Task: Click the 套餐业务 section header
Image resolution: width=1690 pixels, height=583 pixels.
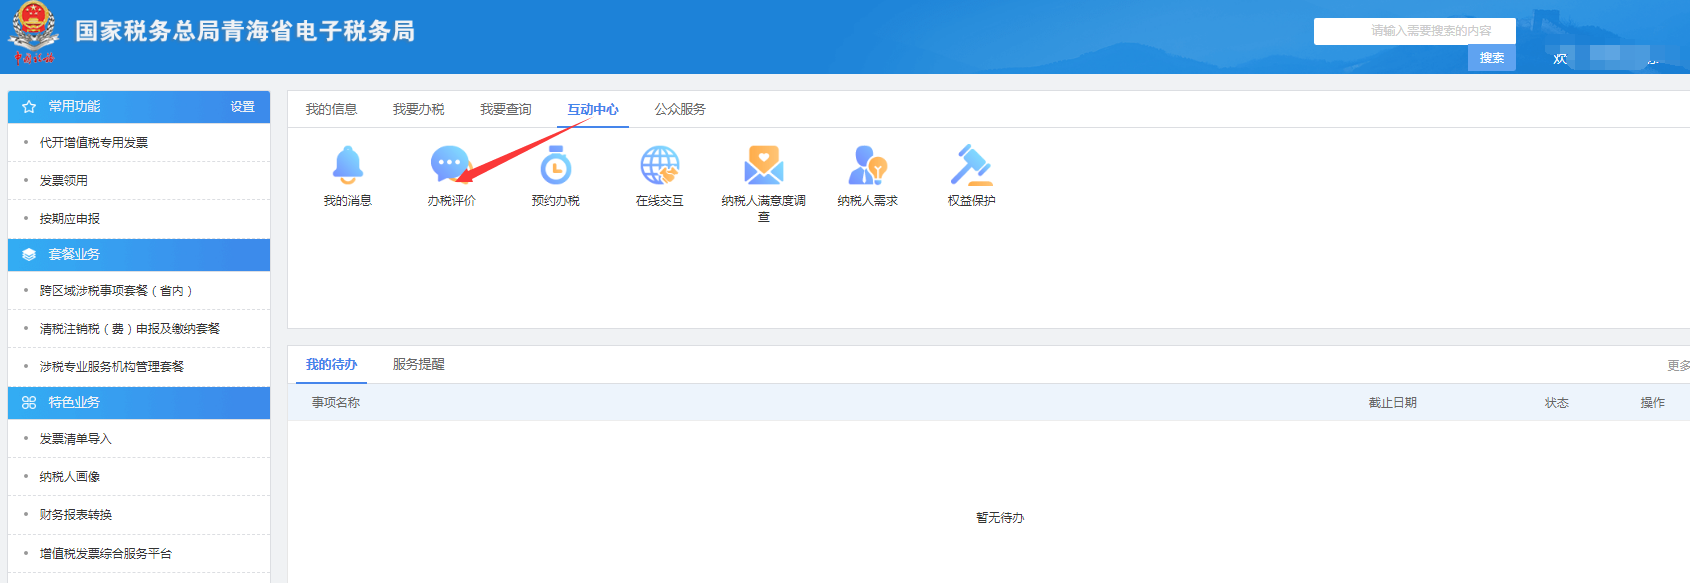Action: [x=139, y=254]
